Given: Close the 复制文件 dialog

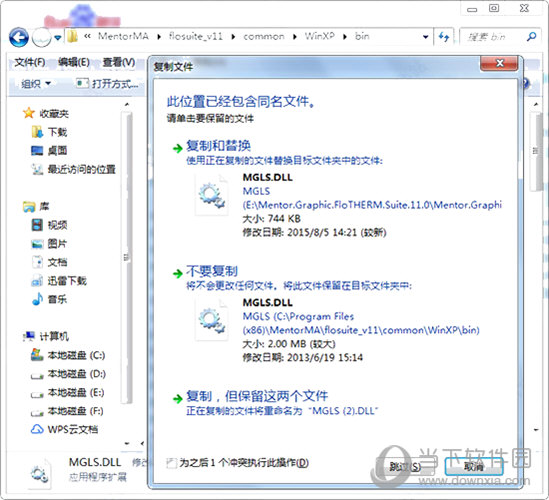Looking at the screenshot, I should (x=500, y=63).
